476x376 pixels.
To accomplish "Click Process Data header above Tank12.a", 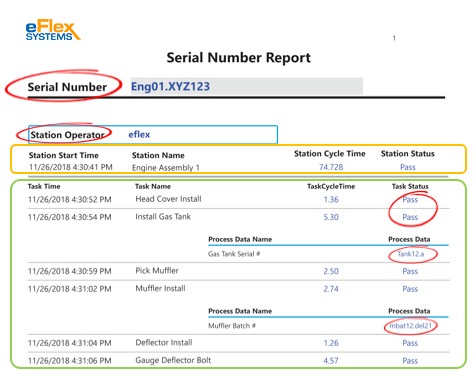I will click(409, 239).
